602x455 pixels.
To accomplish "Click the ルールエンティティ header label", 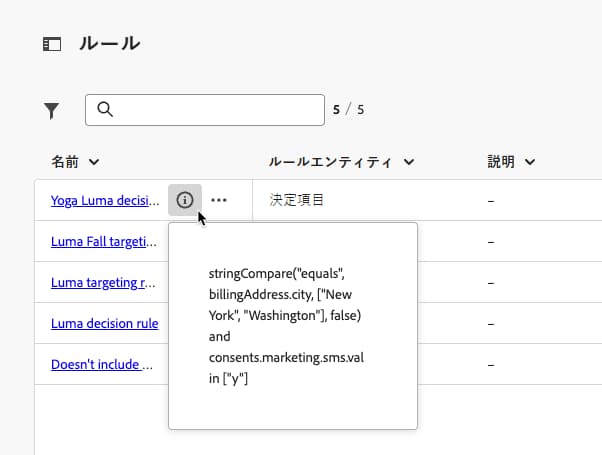I will point(330,162).
